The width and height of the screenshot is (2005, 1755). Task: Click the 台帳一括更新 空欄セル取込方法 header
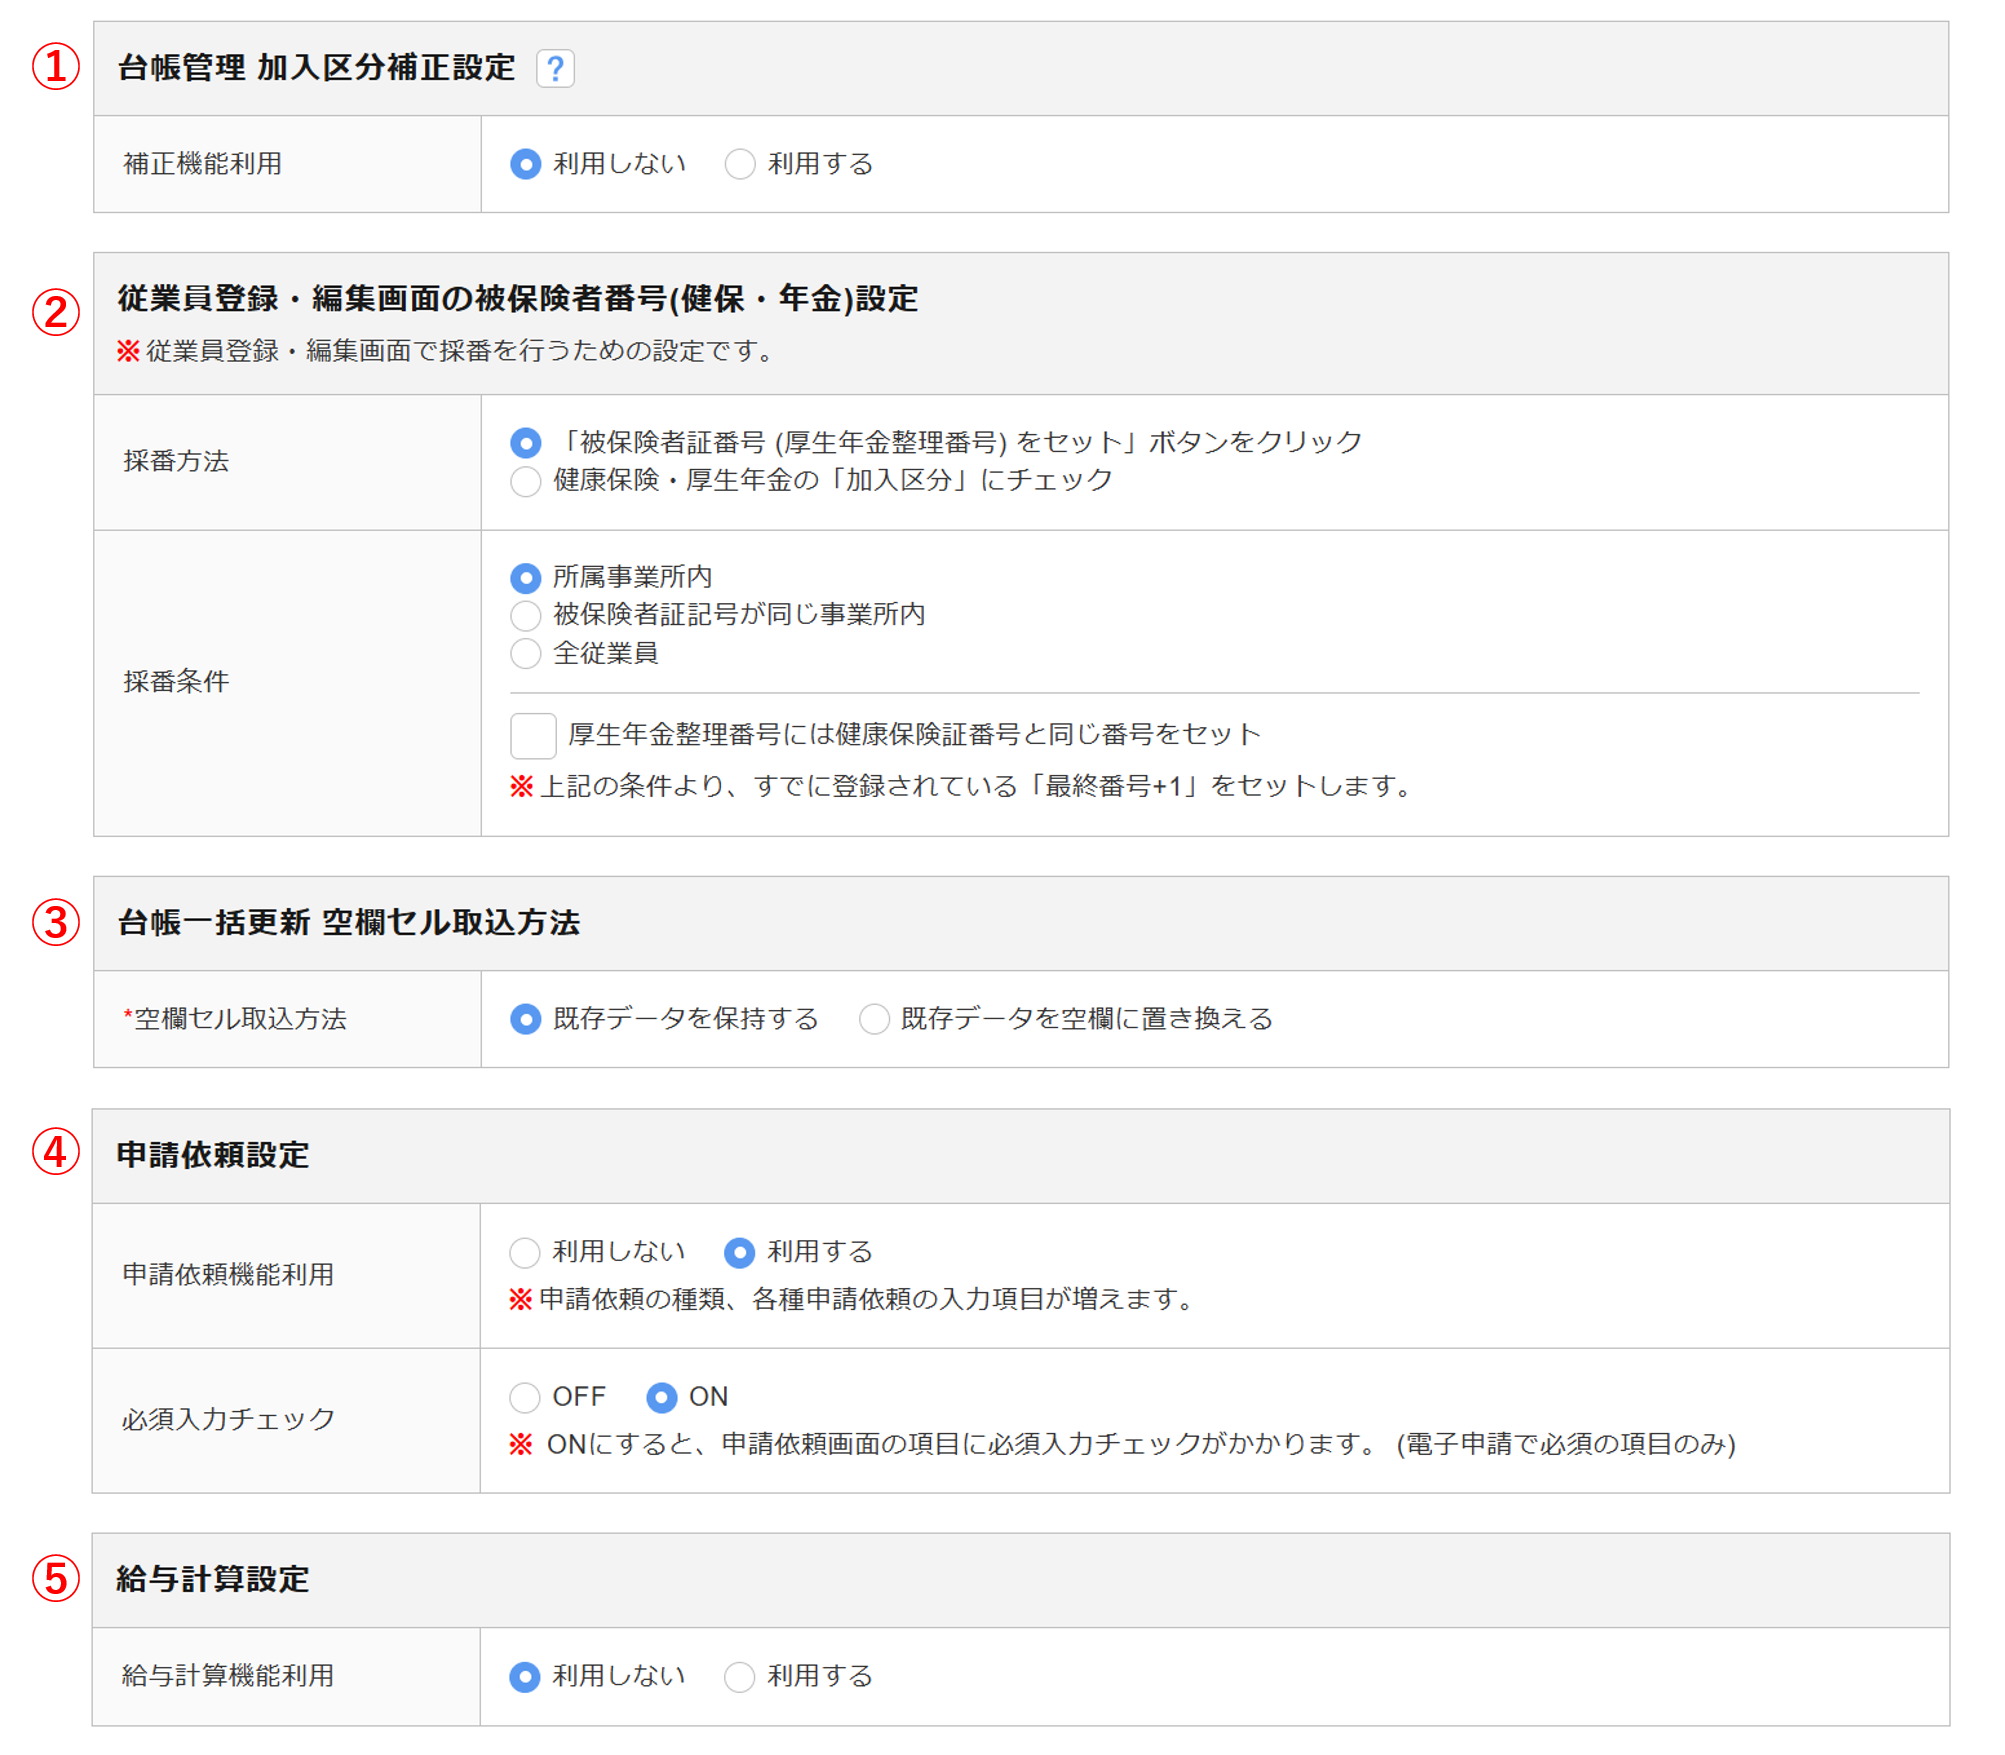[348, 923]
